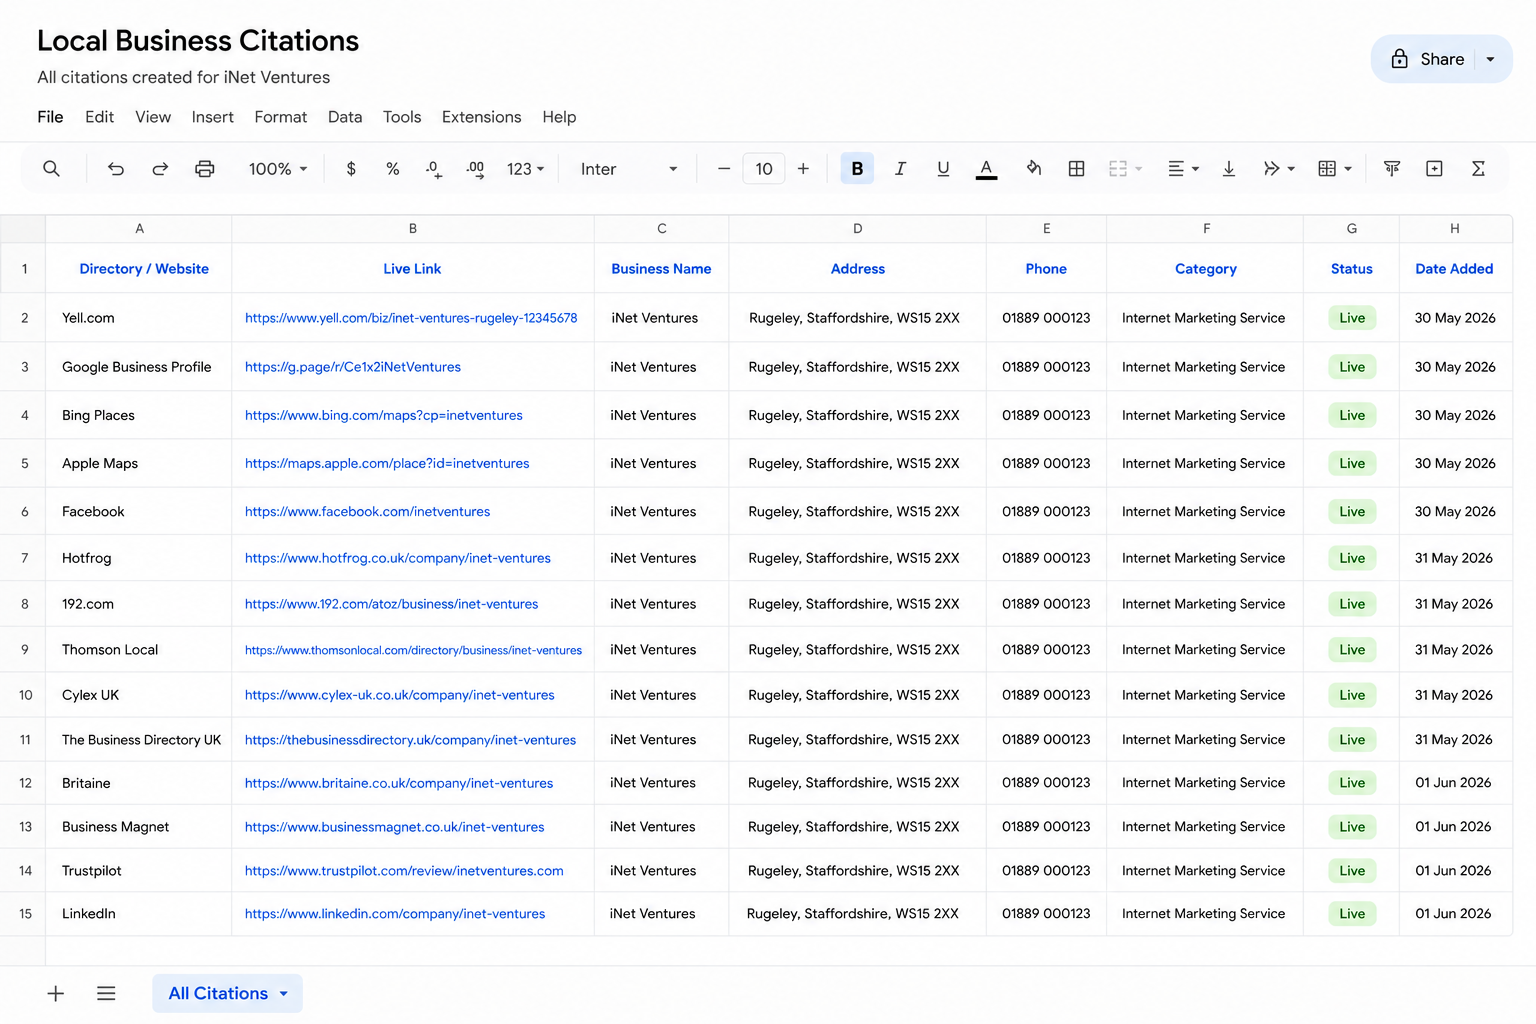The width and height of the screenshot is (1536, 1024).
Task: Click the filter icon in toolbar
Action: (1392, 169)
